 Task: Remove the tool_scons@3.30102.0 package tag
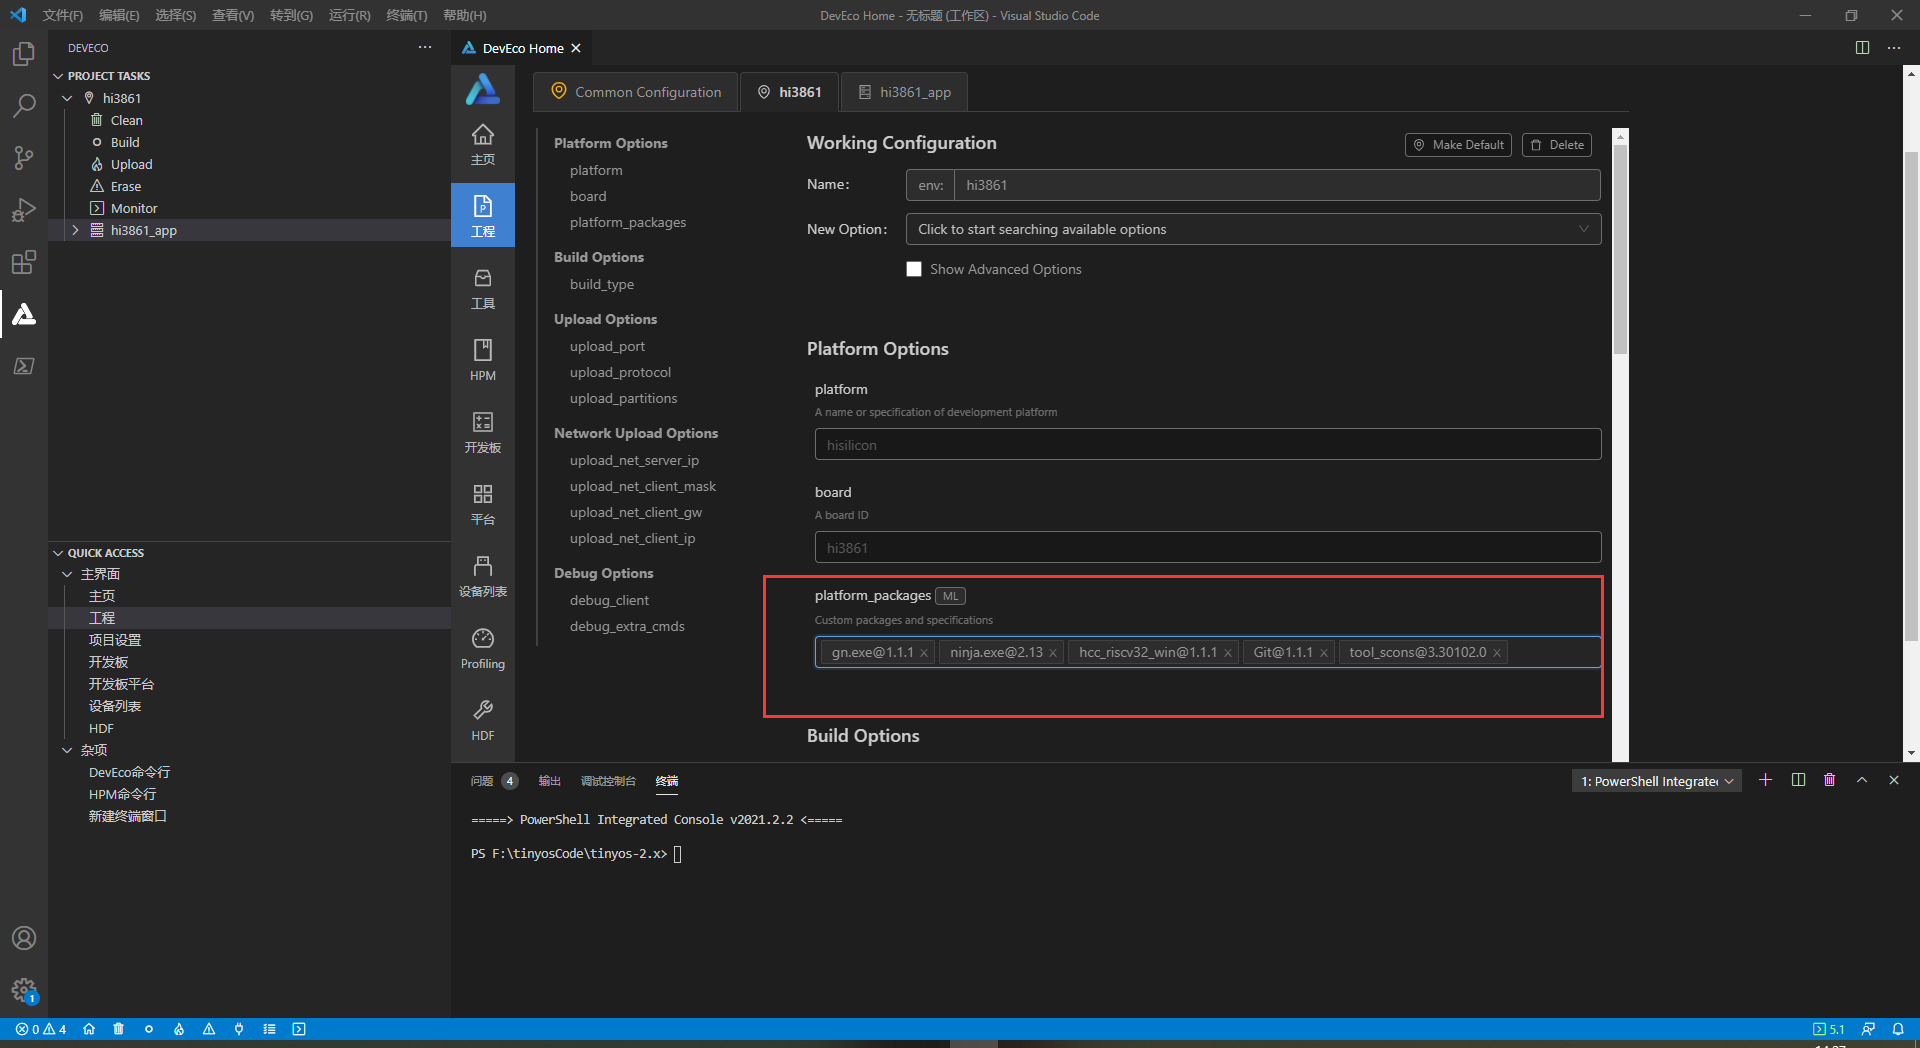coord(1497,653)
